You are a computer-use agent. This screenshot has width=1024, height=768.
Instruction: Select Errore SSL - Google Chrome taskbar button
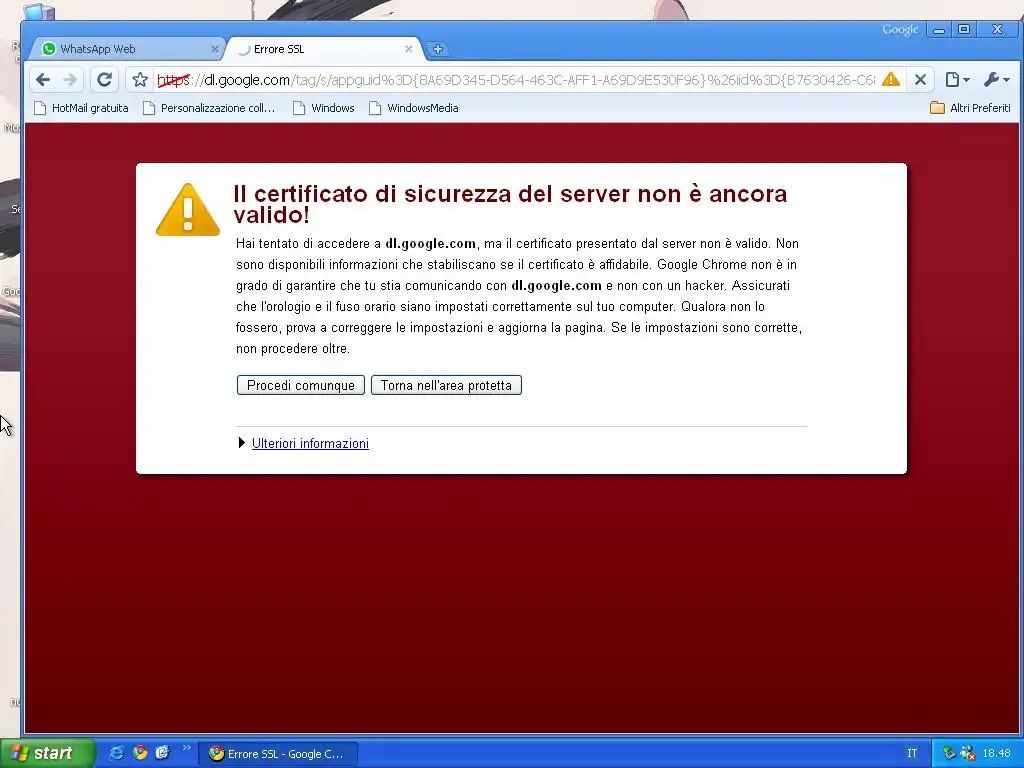278,754
